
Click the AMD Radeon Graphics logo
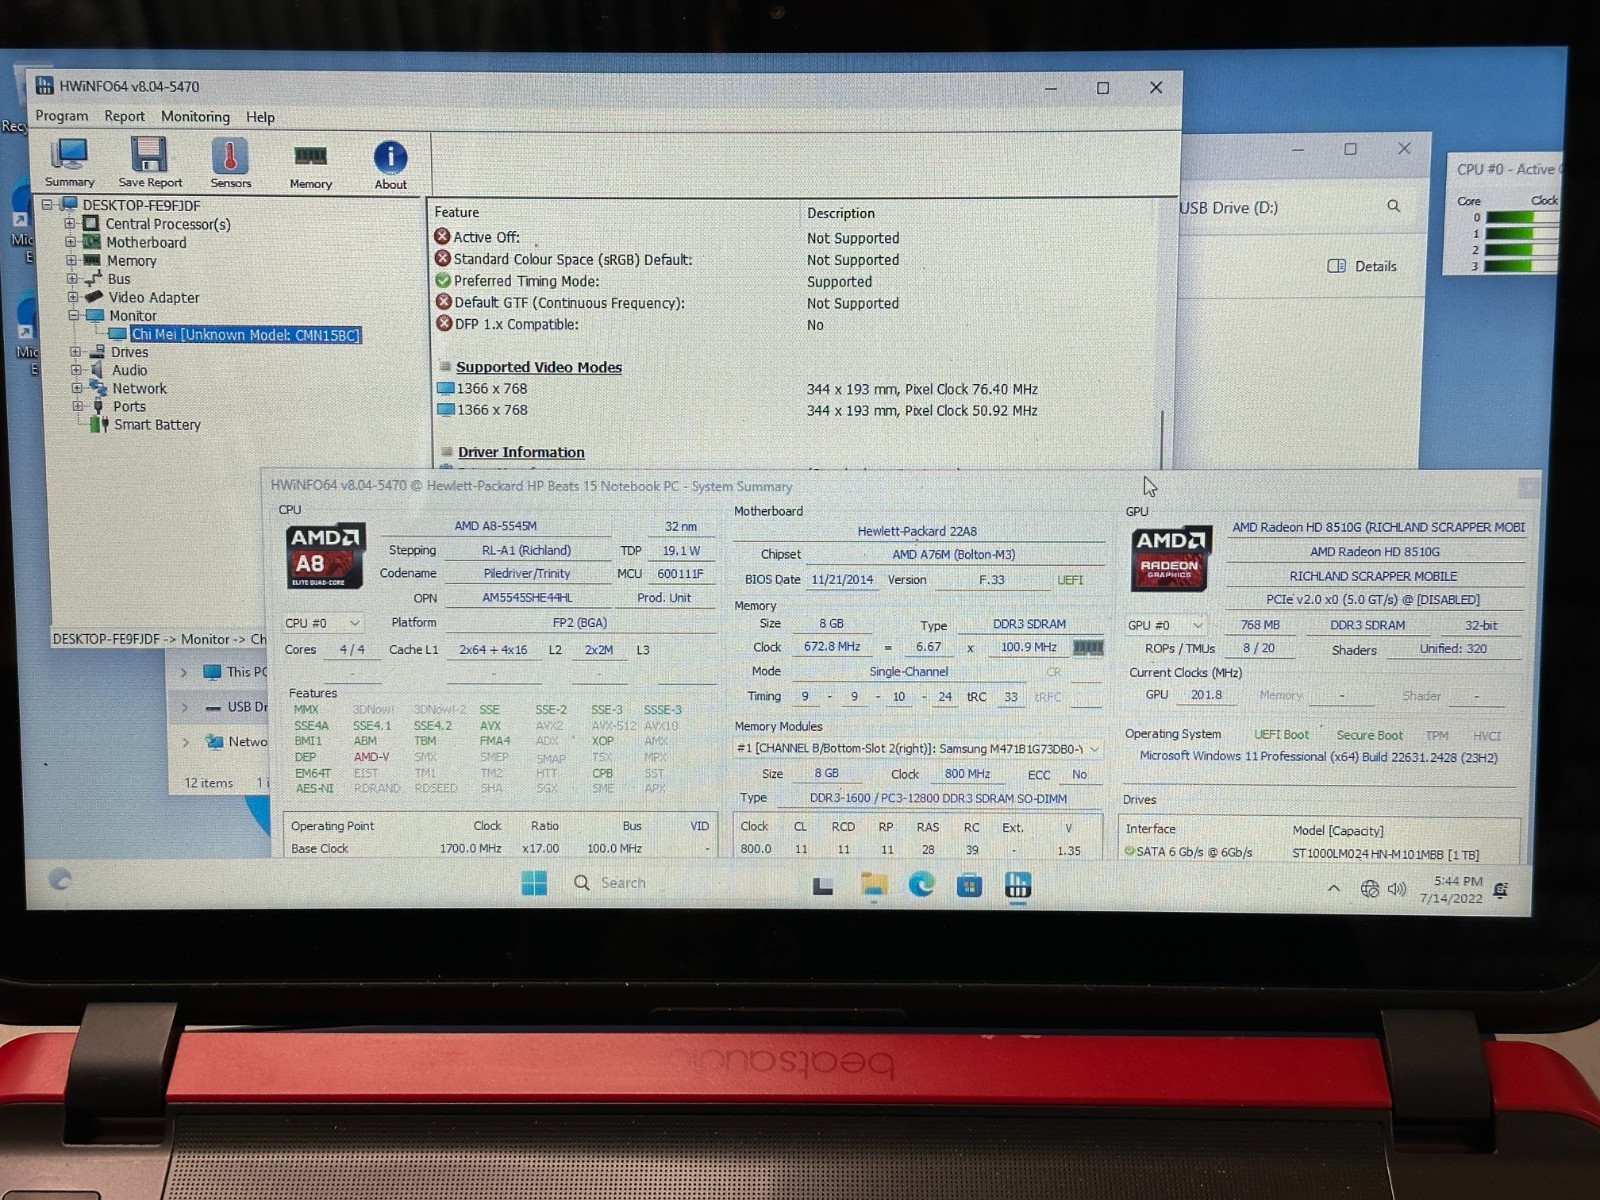point(1171,558)
